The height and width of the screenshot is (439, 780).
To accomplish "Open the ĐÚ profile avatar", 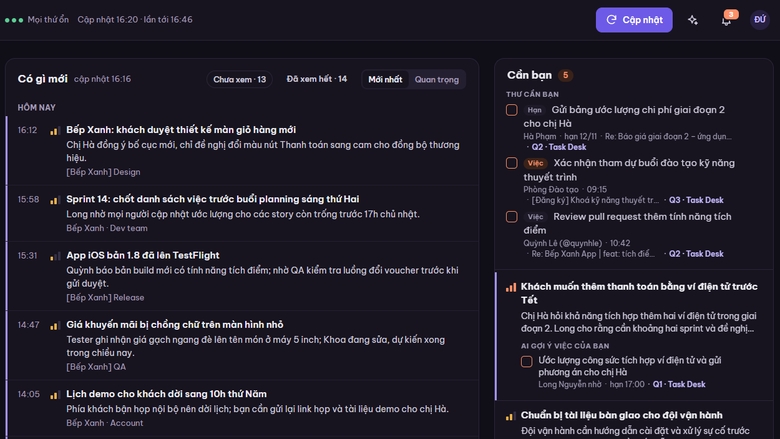I will (760, 20).
